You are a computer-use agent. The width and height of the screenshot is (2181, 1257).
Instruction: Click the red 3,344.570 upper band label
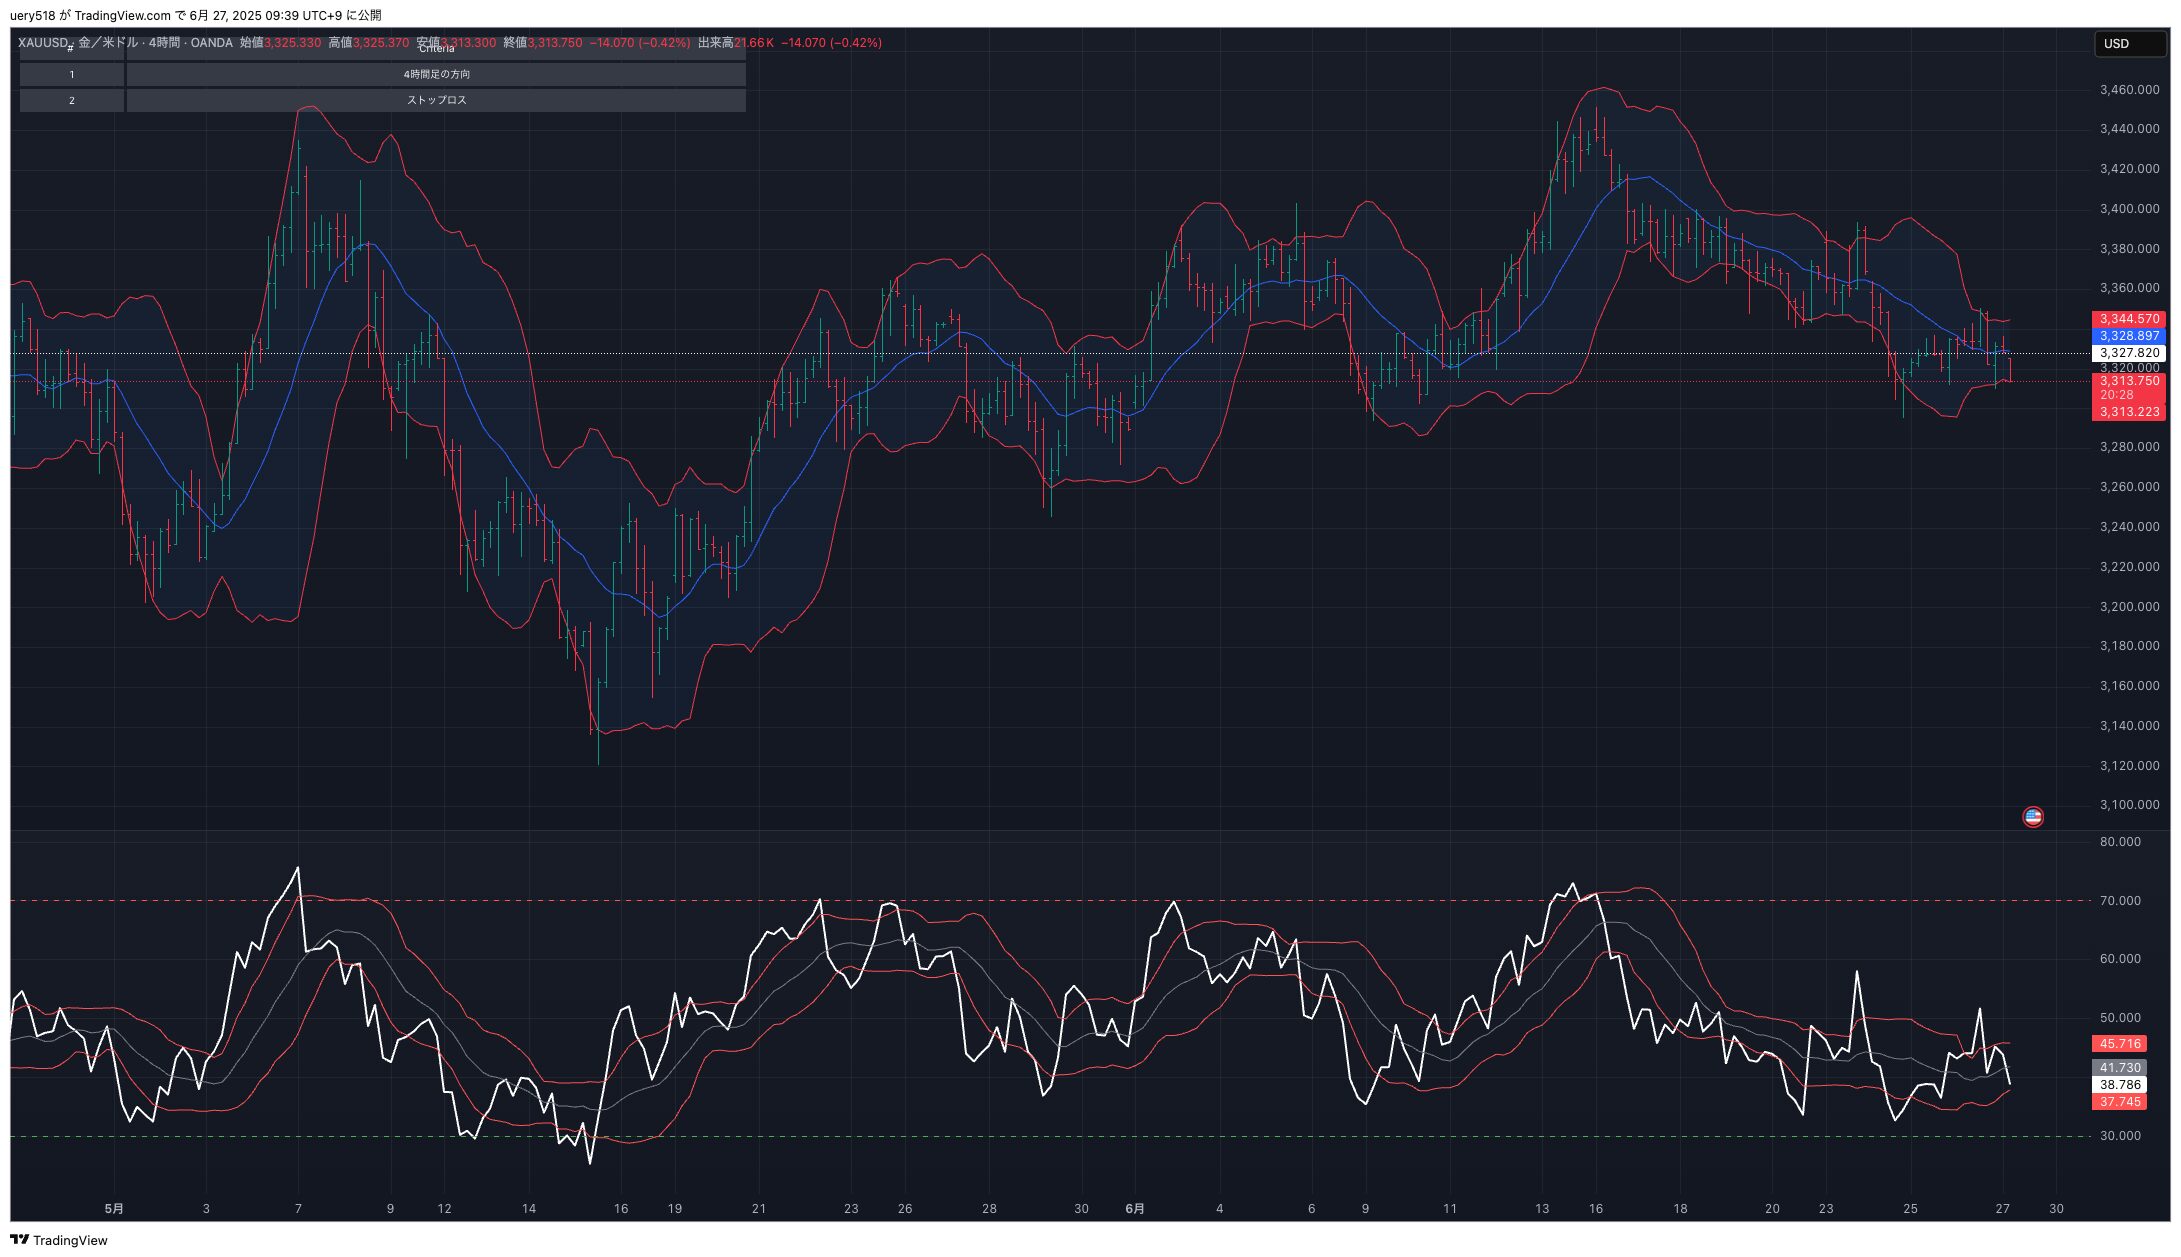(2128, 319)
